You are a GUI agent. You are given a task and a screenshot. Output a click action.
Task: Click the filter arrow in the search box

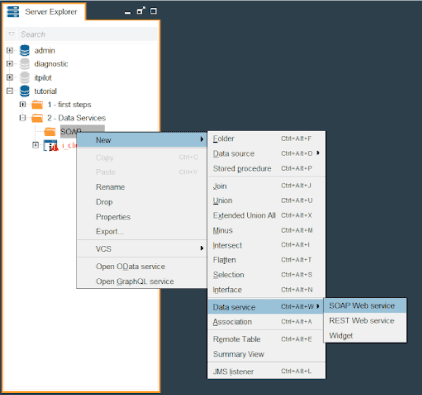11,34
